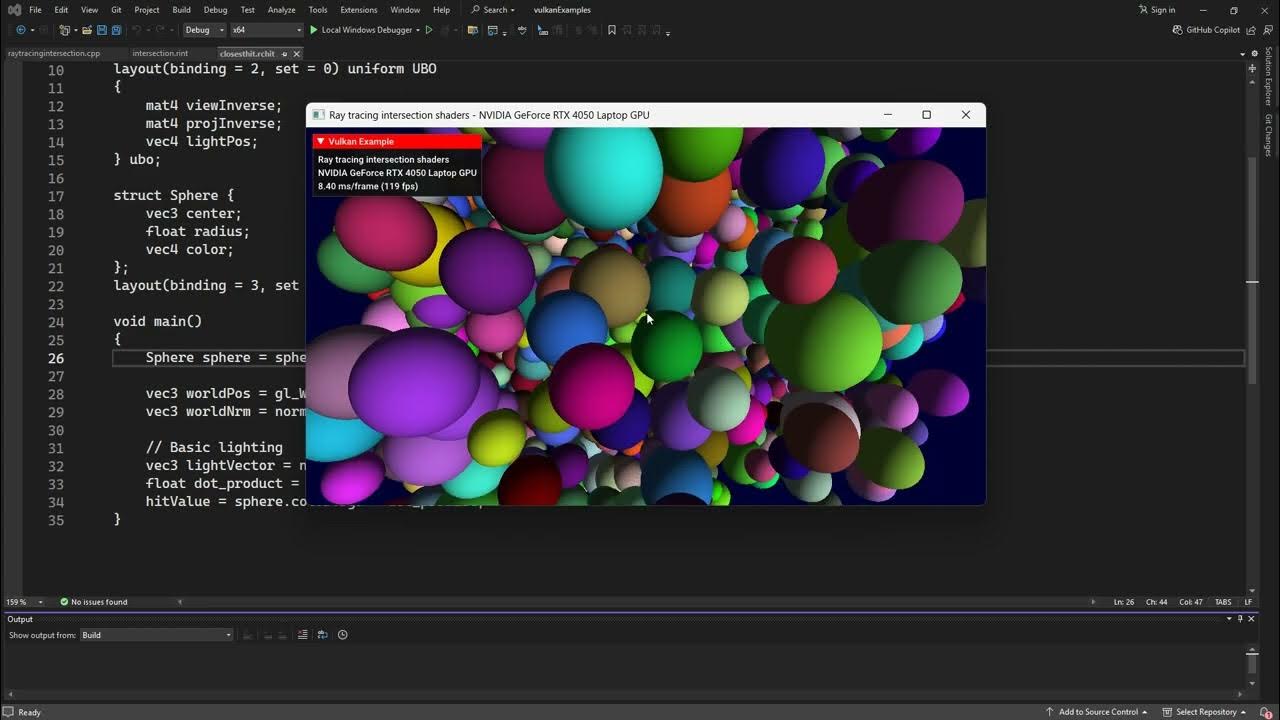Click the '// Basic lighting' comment
Screen dimensions: 1280x720
(214, 447)
